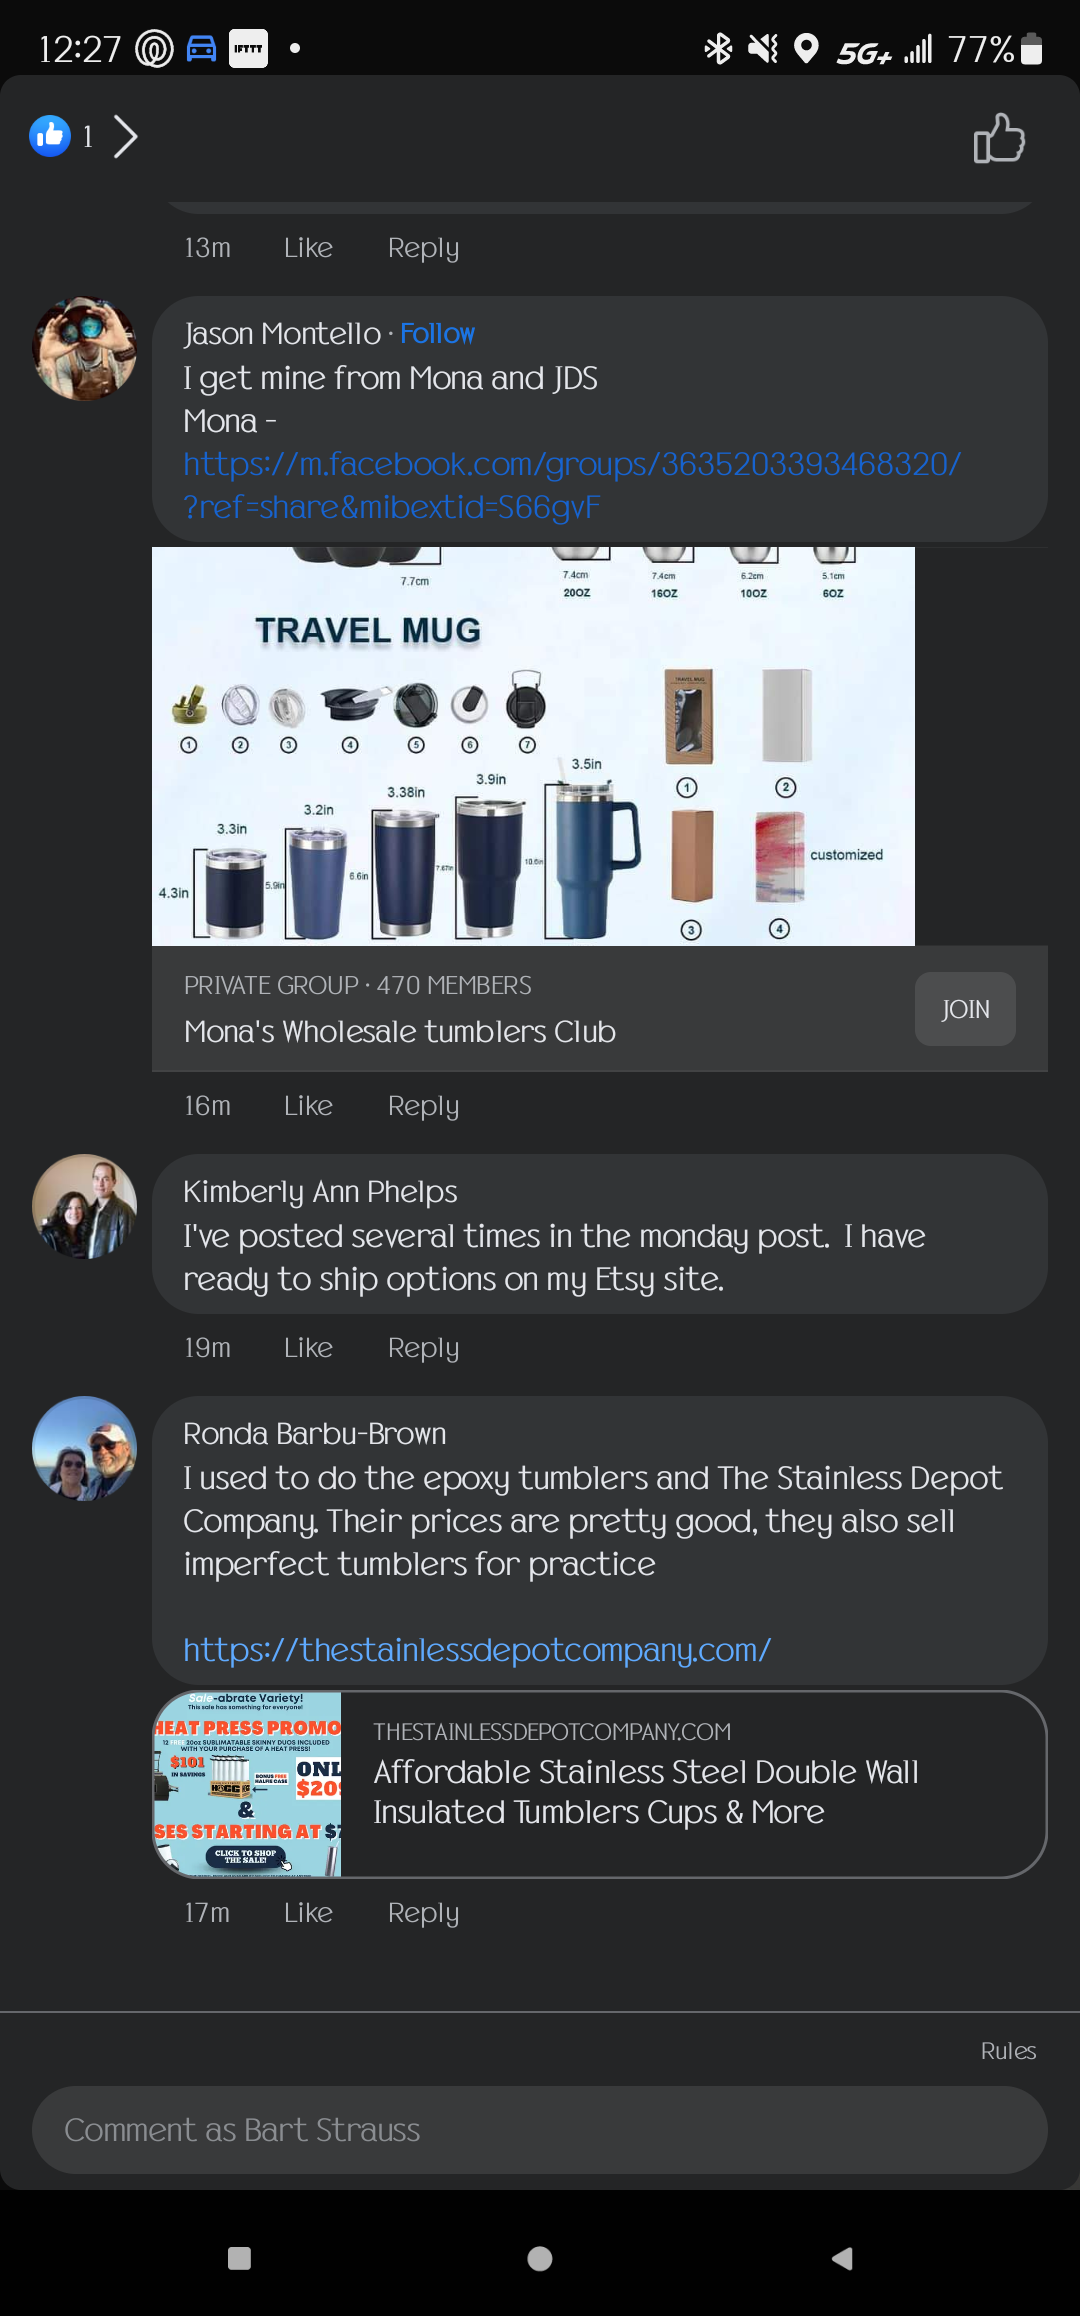Screen dimensions: 1080x2316
Task: Open Jason Montello's profile picture
Action: (85, 349)
